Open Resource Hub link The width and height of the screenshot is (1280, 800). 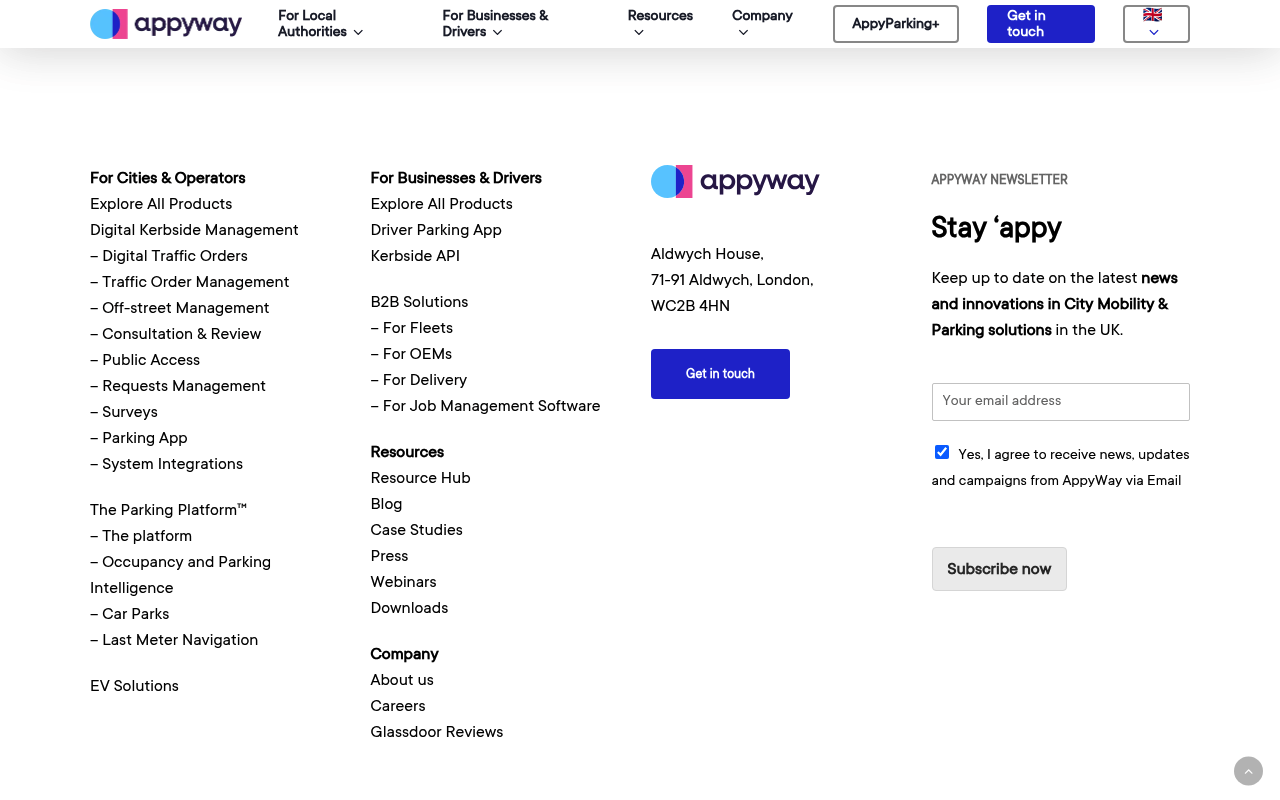point(420,478)
